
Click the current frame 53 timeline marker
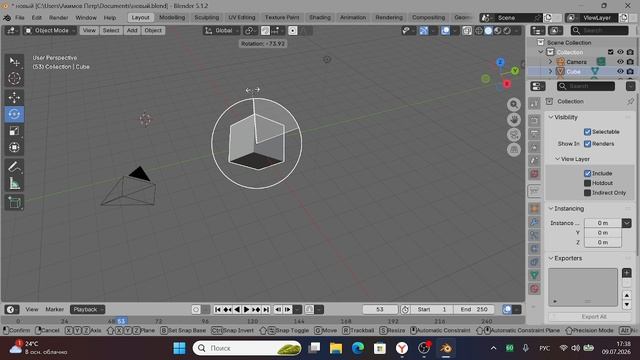tap(121, 321)
